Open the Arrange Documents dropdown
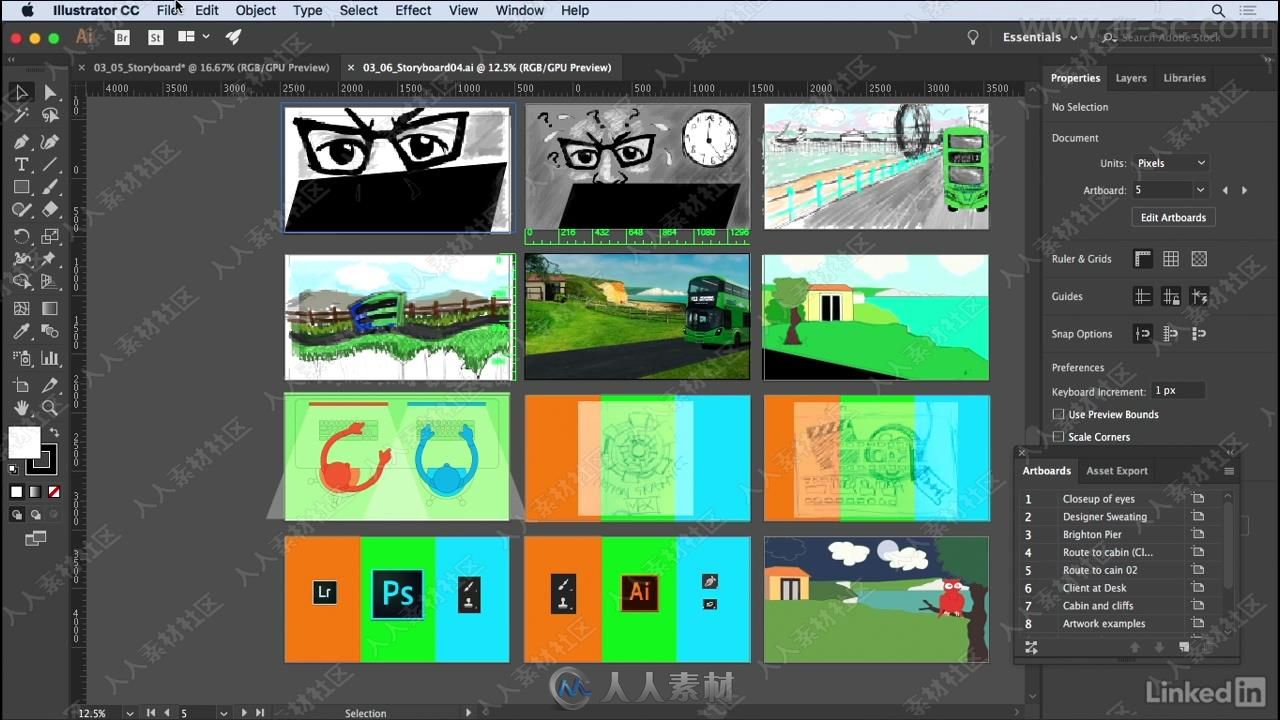The height and width of the screenshot is (720, 1280). [193, 37]
